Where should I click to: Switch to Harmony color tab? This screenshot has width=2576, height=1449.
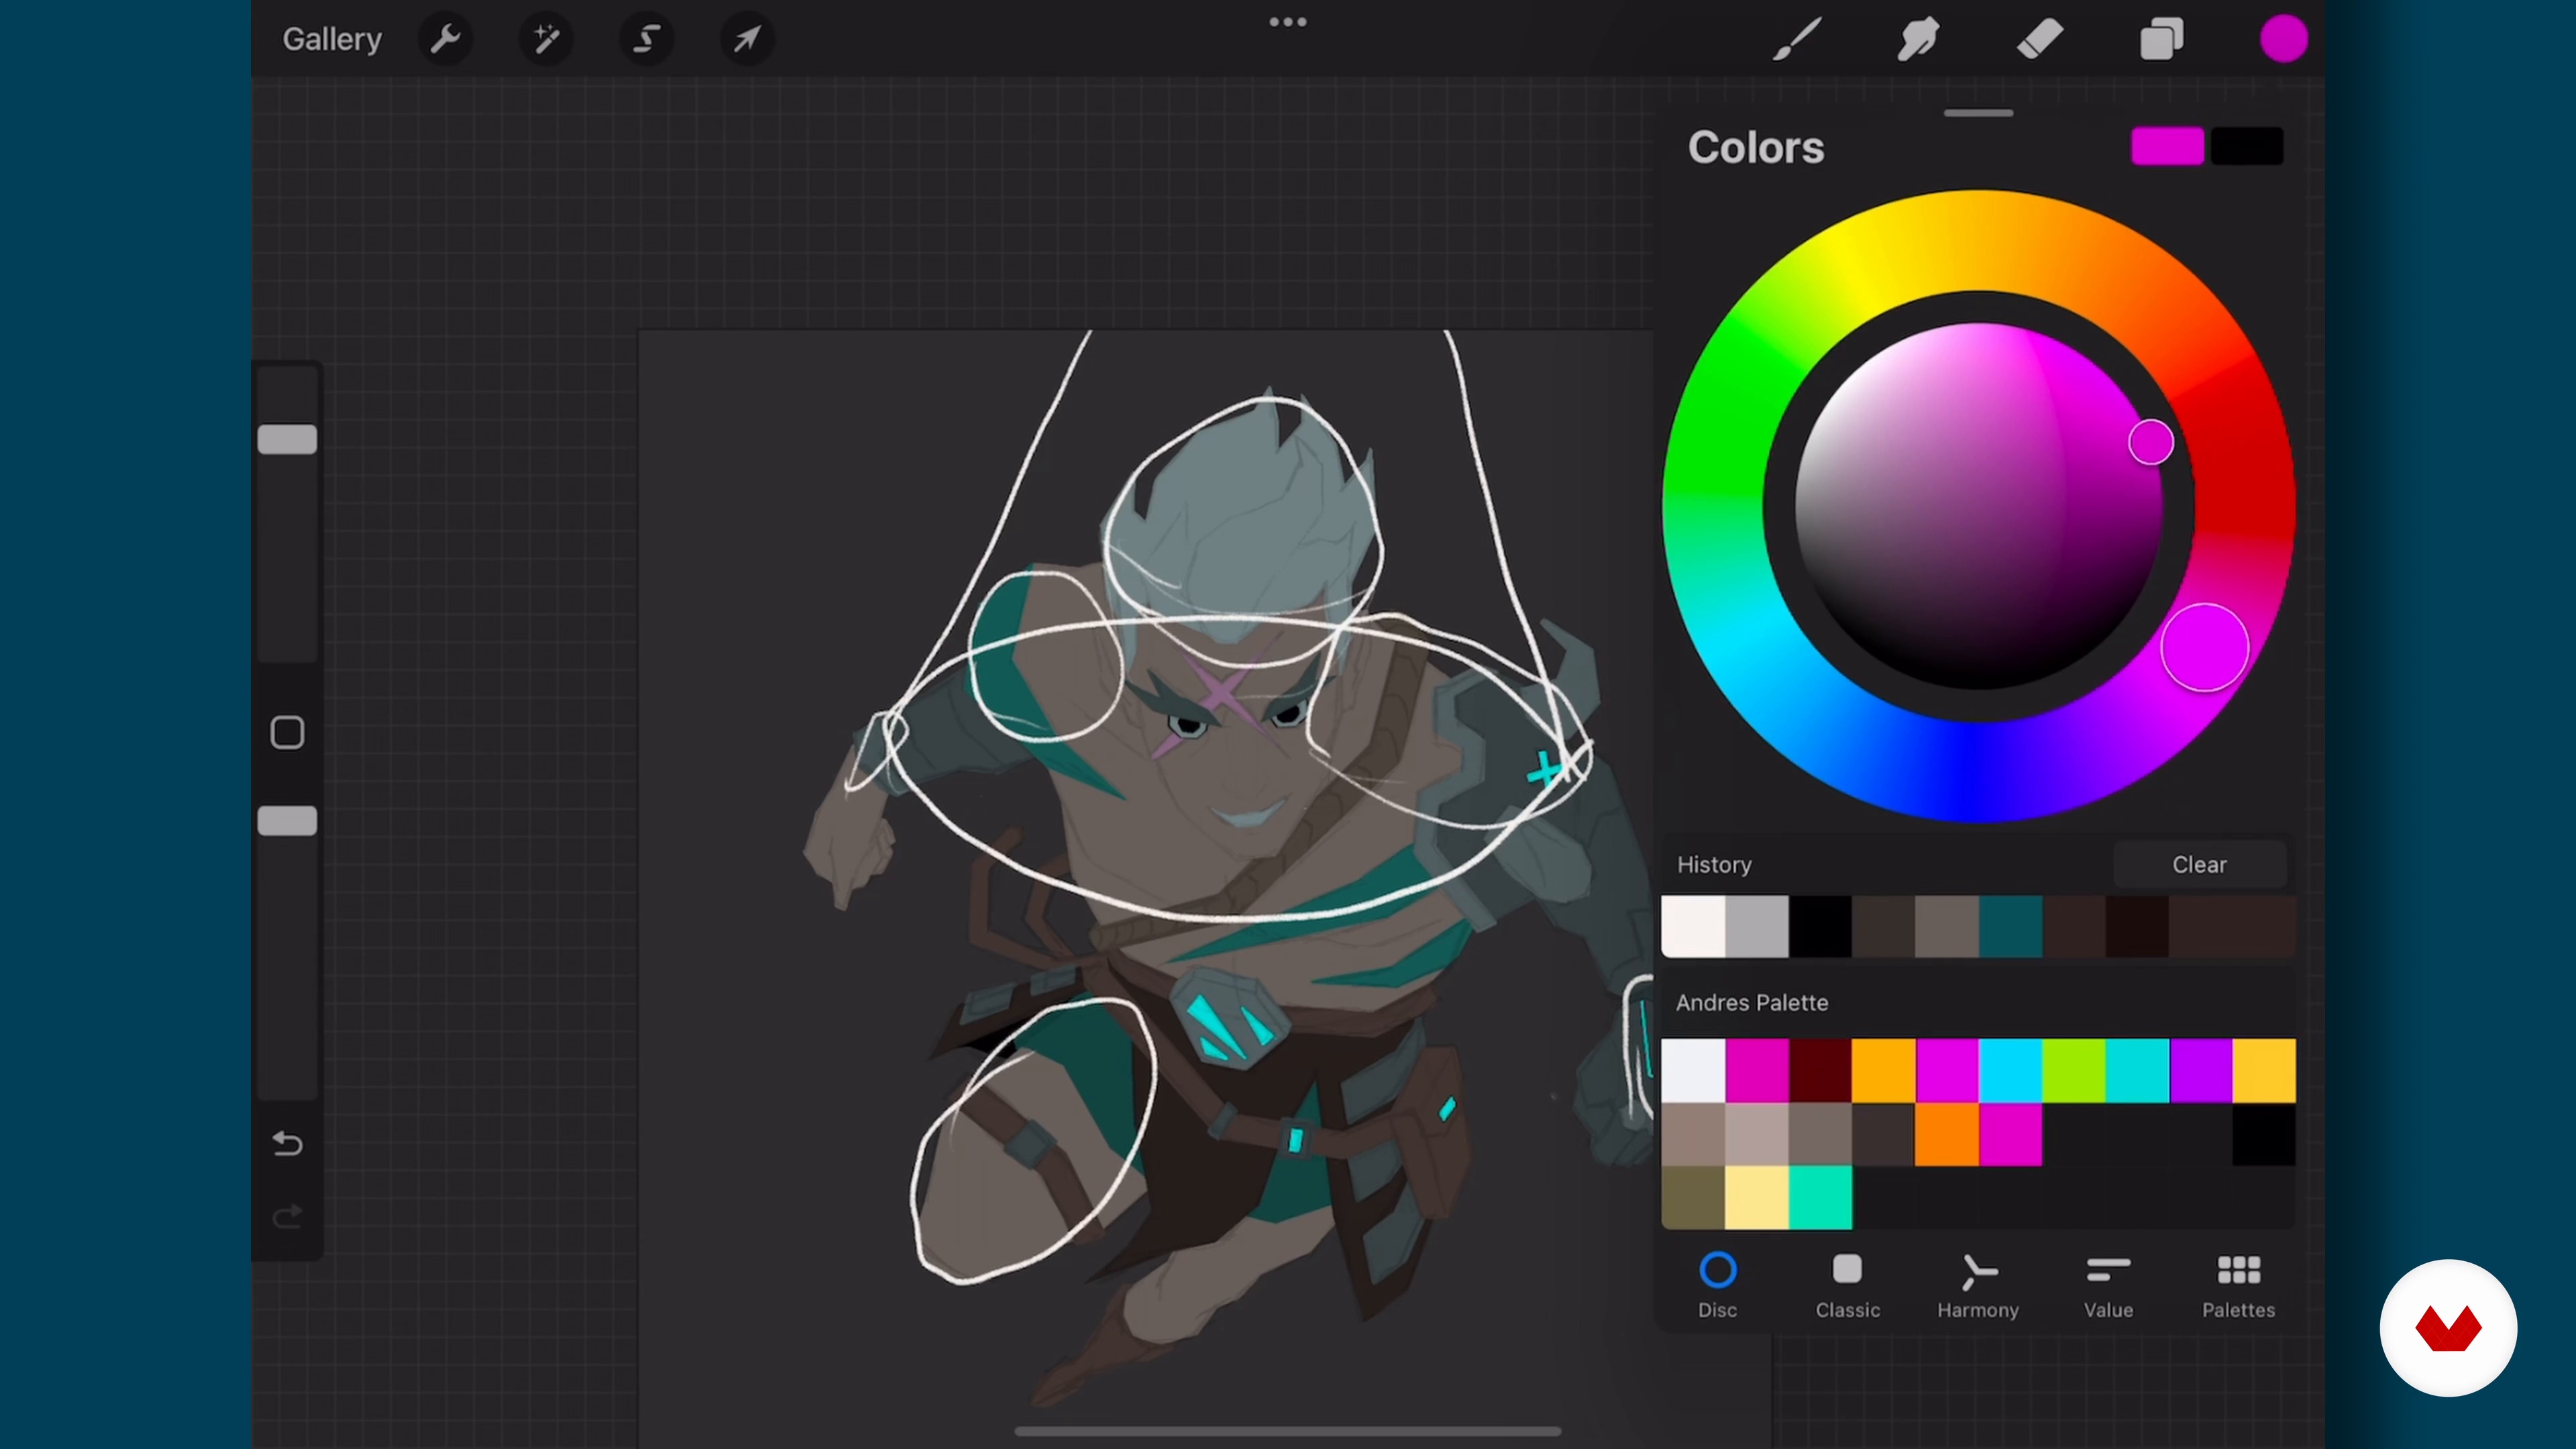pyautogui.click(x=1978, y=1286)
